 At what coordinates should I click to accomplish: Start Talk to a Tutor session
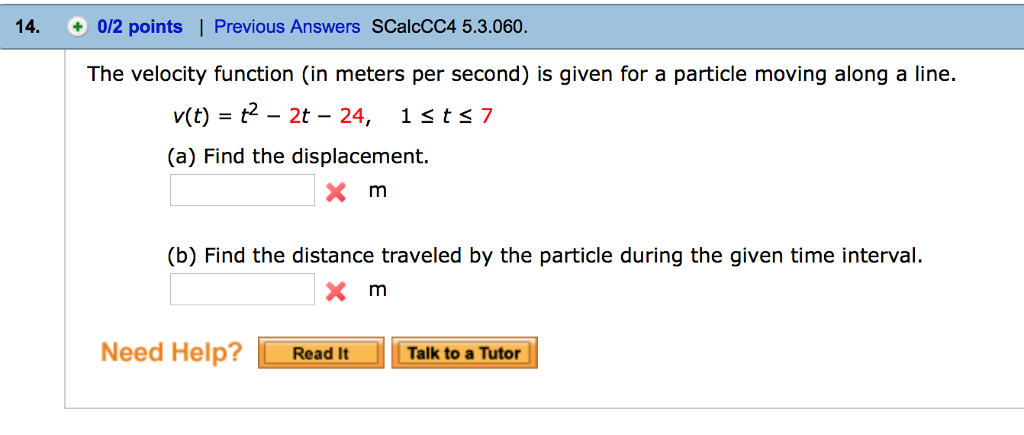tap(464, 353)
